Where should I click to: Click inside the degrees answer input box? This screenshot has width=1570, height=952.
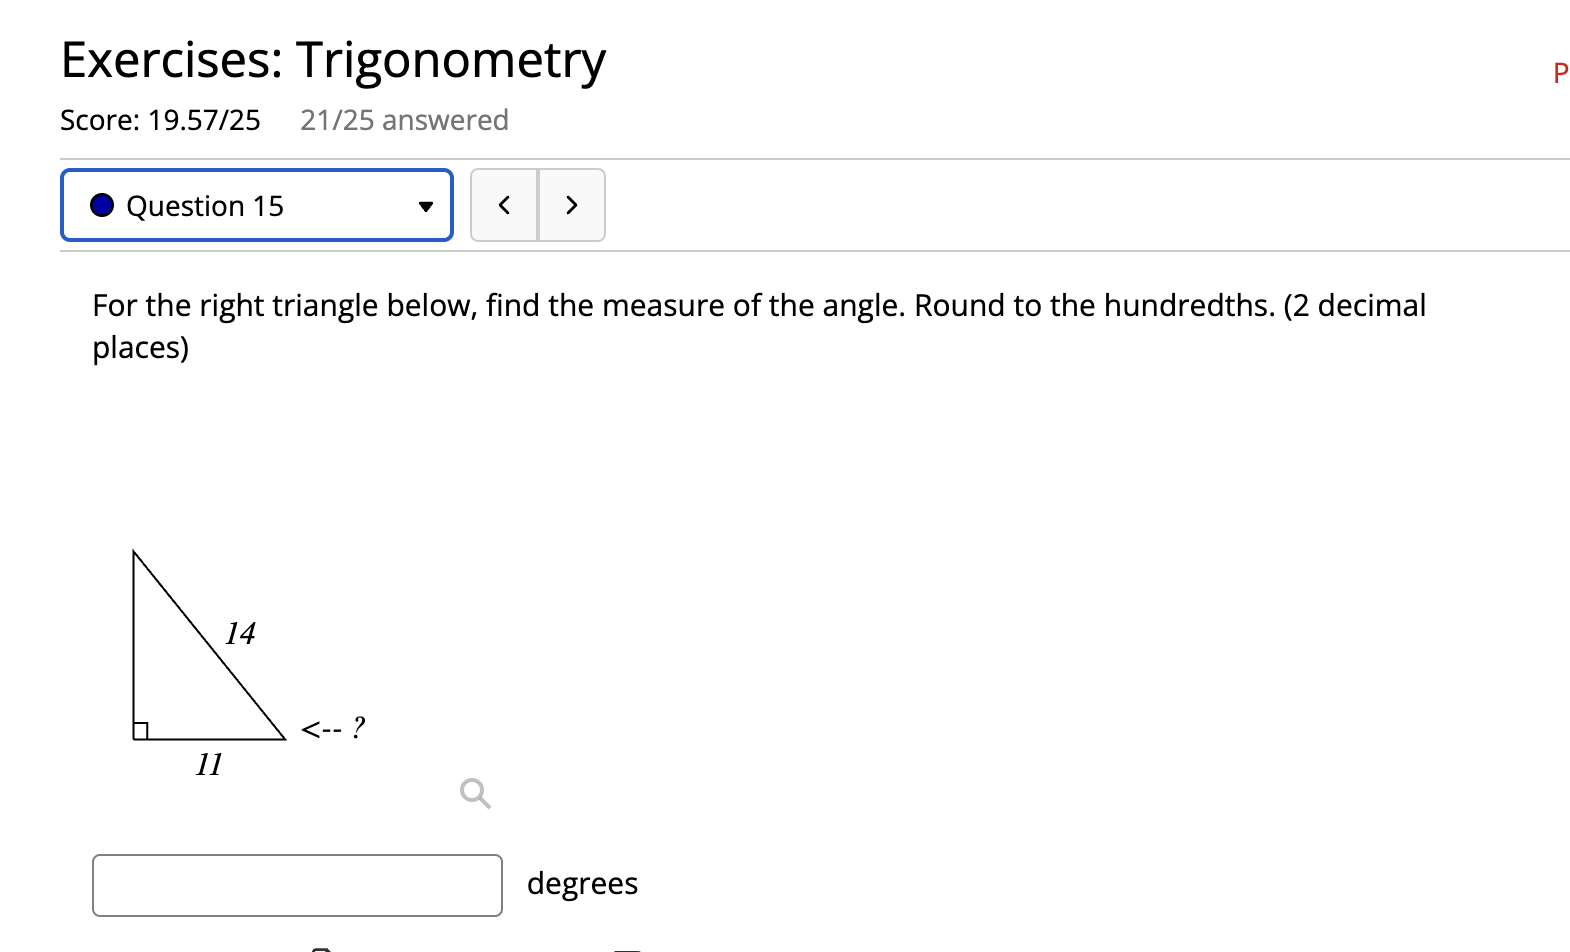click(x=296, y=884)
